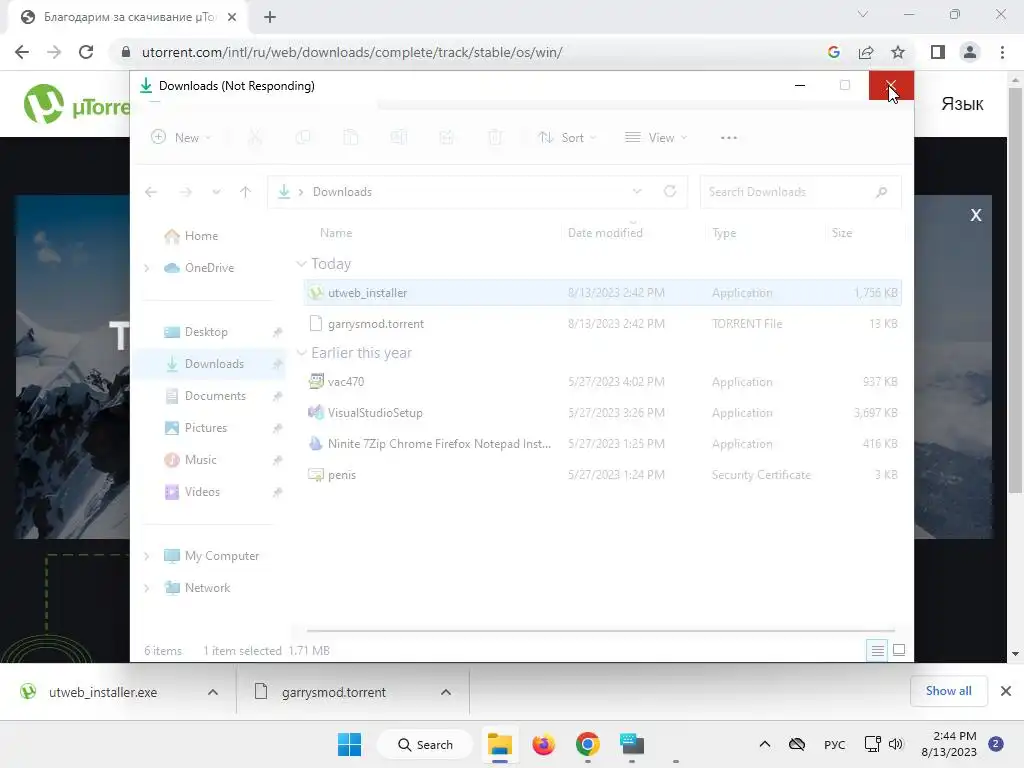1024x768 pixels.
Task: Click the Copy icon in Explorer toolbar
Action: coord(303,138)
